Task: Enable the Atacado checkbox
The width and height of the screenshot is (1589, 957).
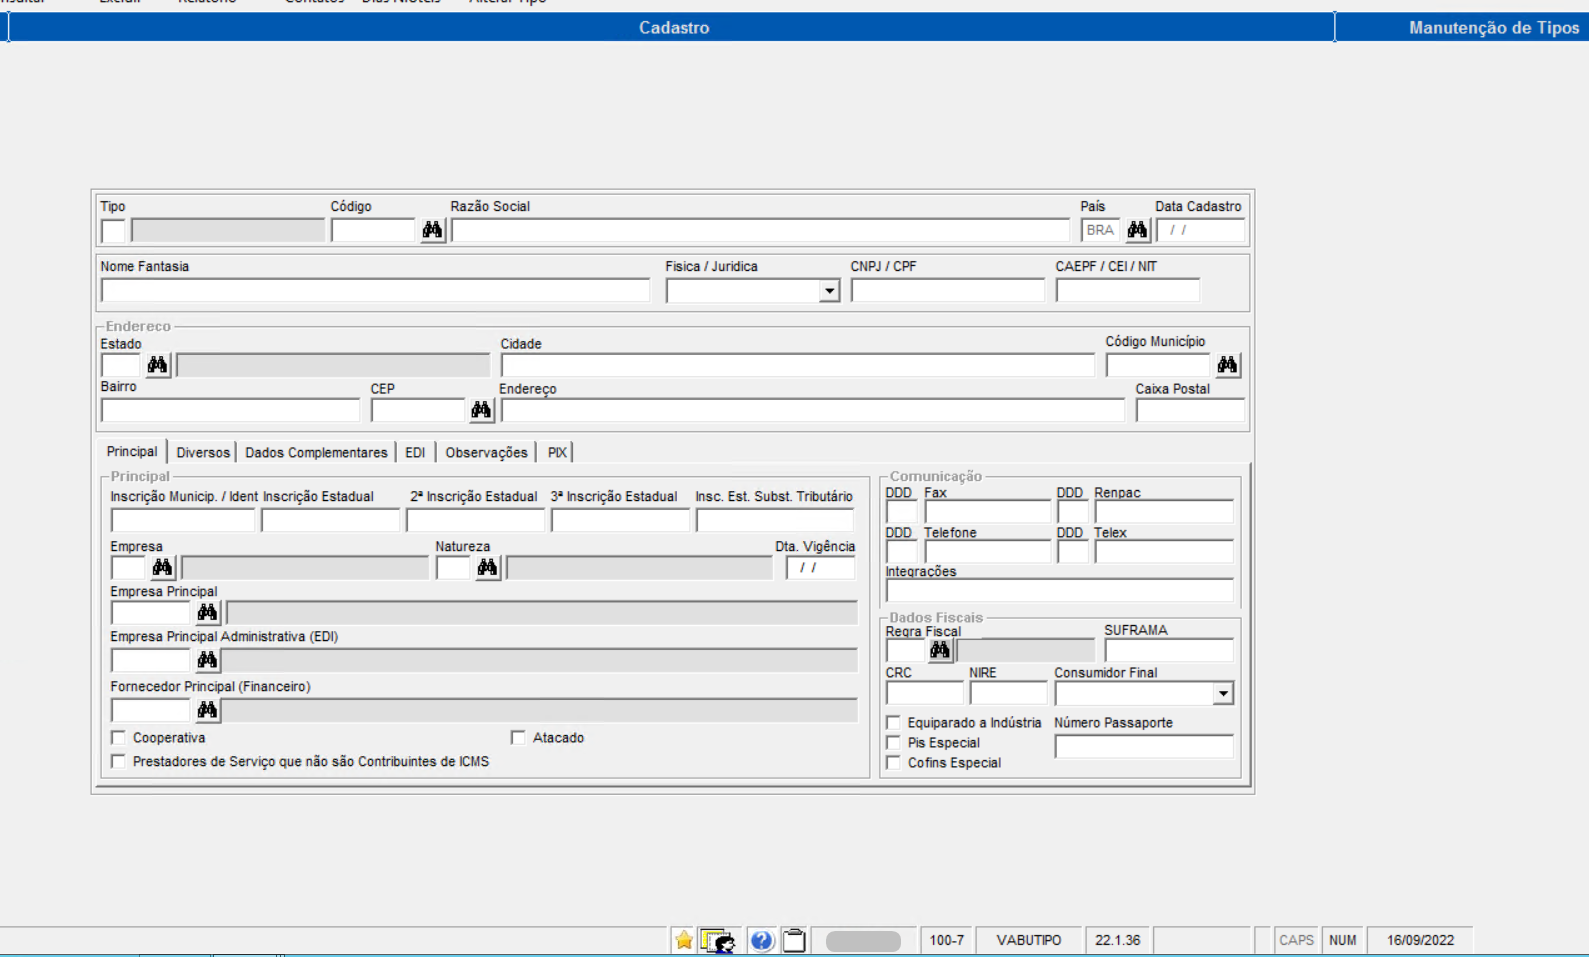Action: pyautogui.click(x=518, y=737)
